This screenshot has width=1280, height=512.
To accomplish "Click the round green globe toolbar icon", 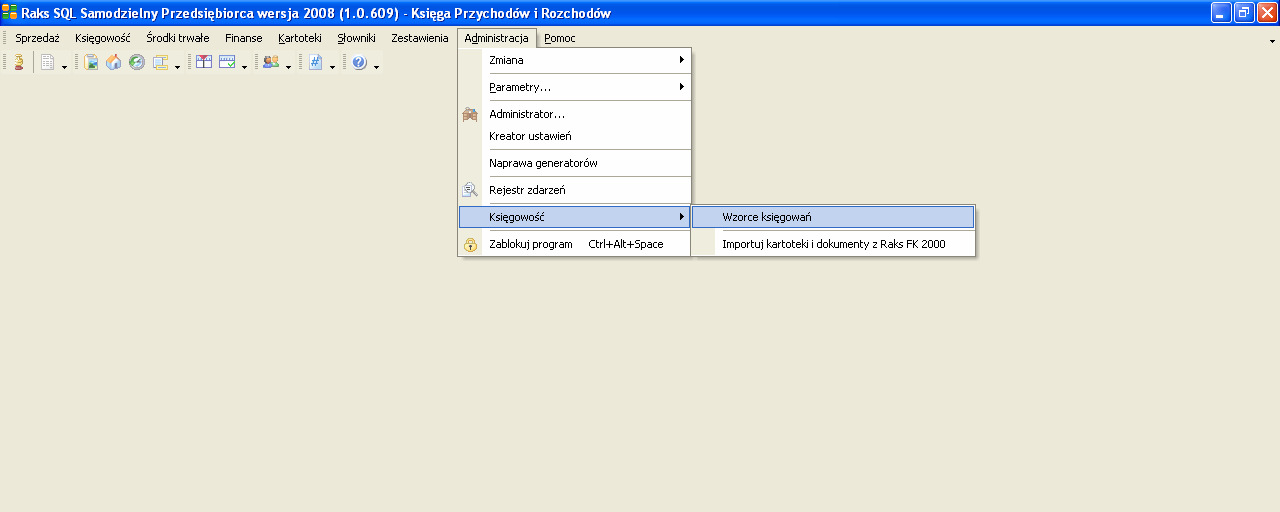I will pos(137,62).
